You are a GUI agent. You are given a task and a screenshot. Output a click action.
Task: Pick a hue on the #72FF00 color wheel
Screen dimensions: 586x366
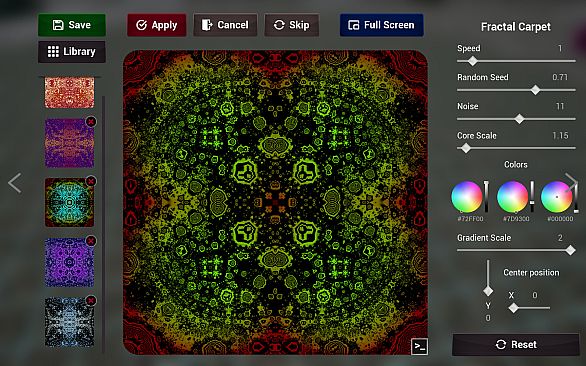[467, 197]
